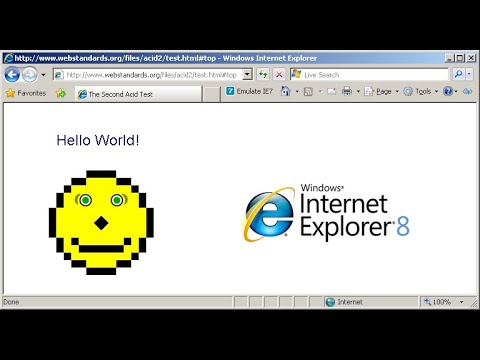Click the Back navigation button
Screen dimensions: 480x360
[12, 74]
